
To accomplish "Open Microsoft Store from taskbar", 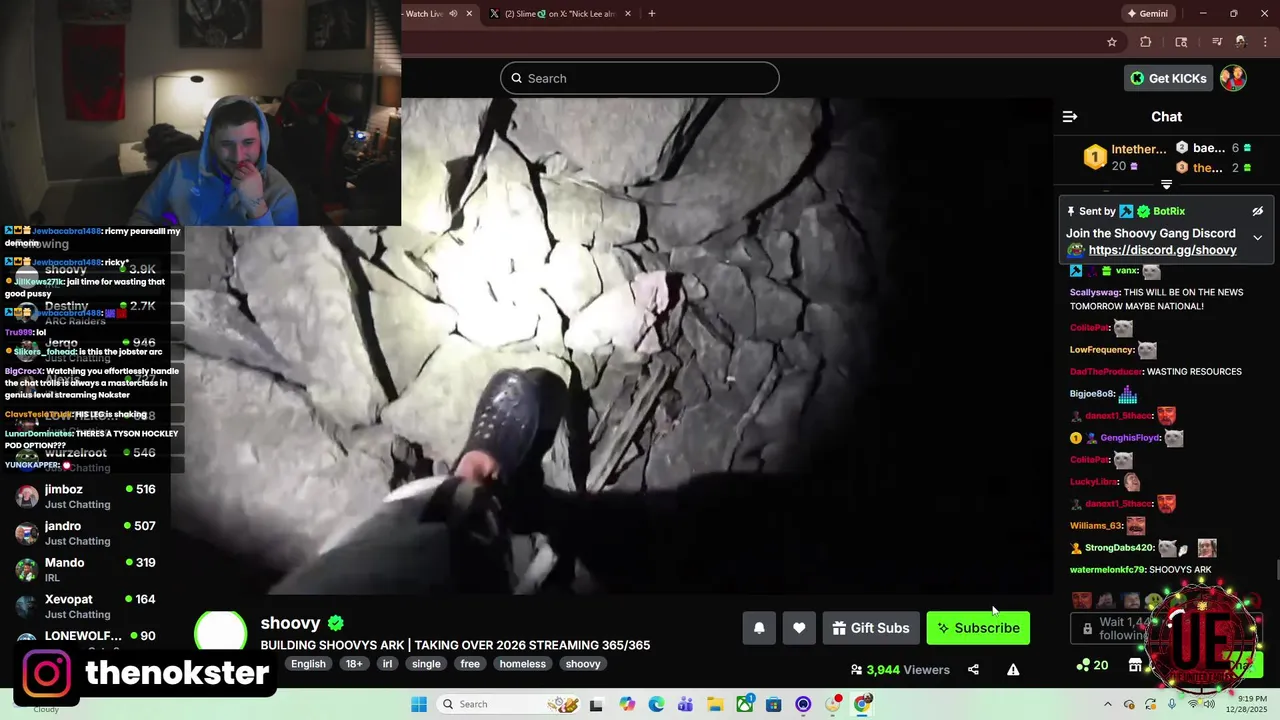I will 774,704.
